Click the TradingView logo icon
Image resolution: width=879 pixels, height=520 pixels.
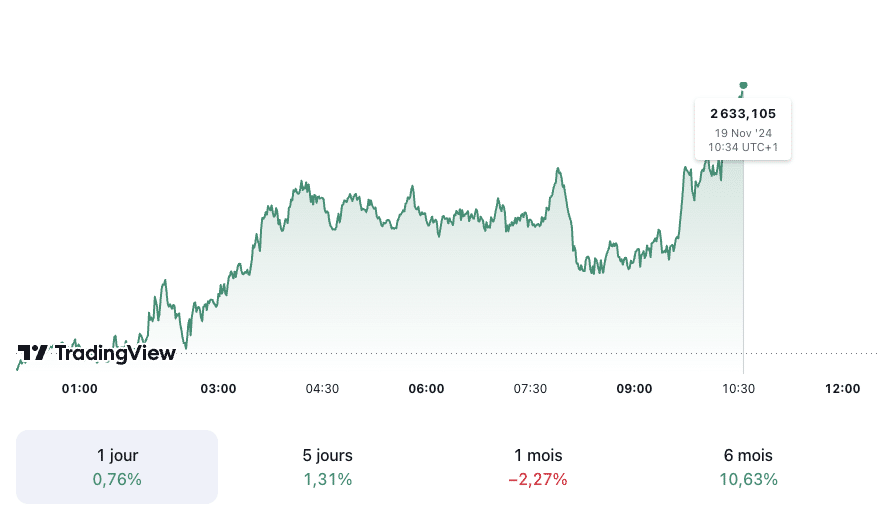click(32, 353)
